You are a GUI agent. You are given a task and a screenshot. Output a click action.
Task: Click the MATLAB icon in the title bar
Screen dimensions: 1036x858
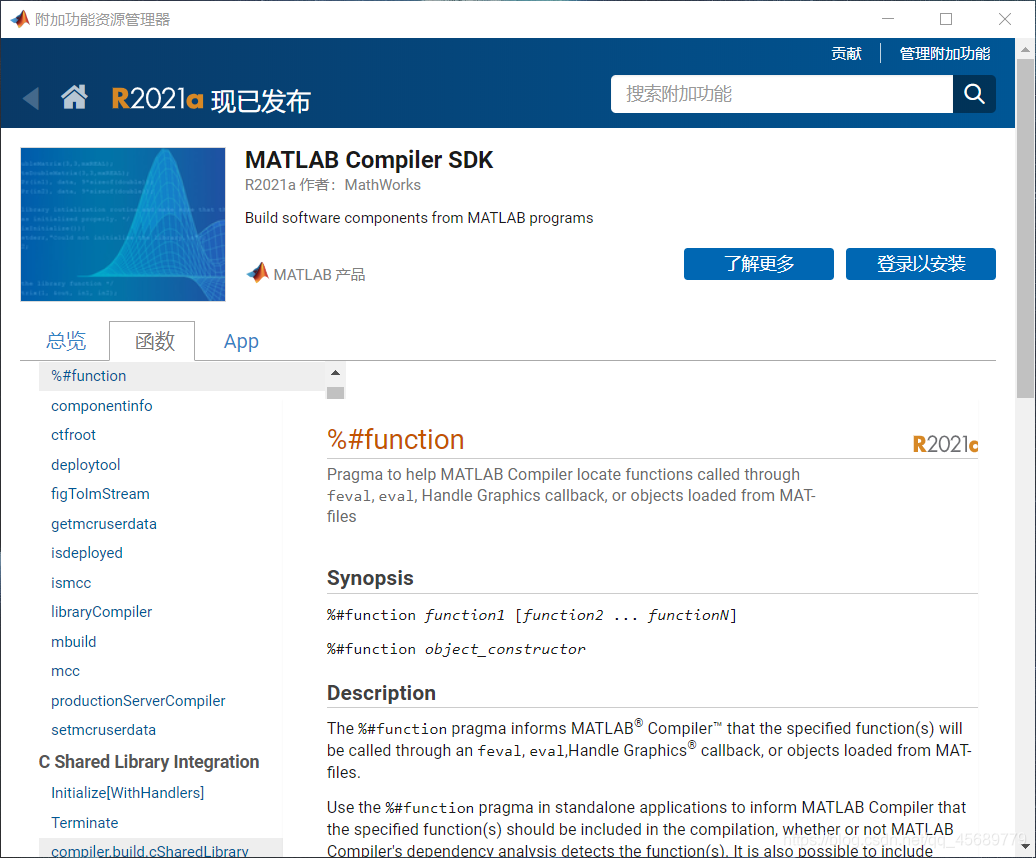tap(20, 19)
